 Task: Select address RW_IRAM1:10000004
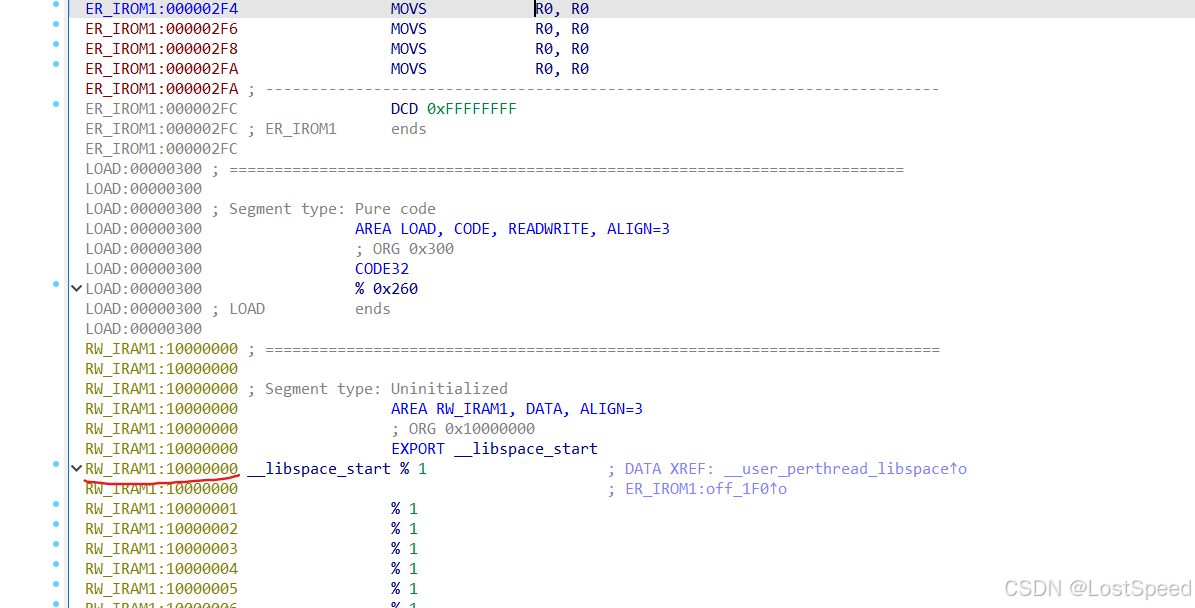point(162,568)
